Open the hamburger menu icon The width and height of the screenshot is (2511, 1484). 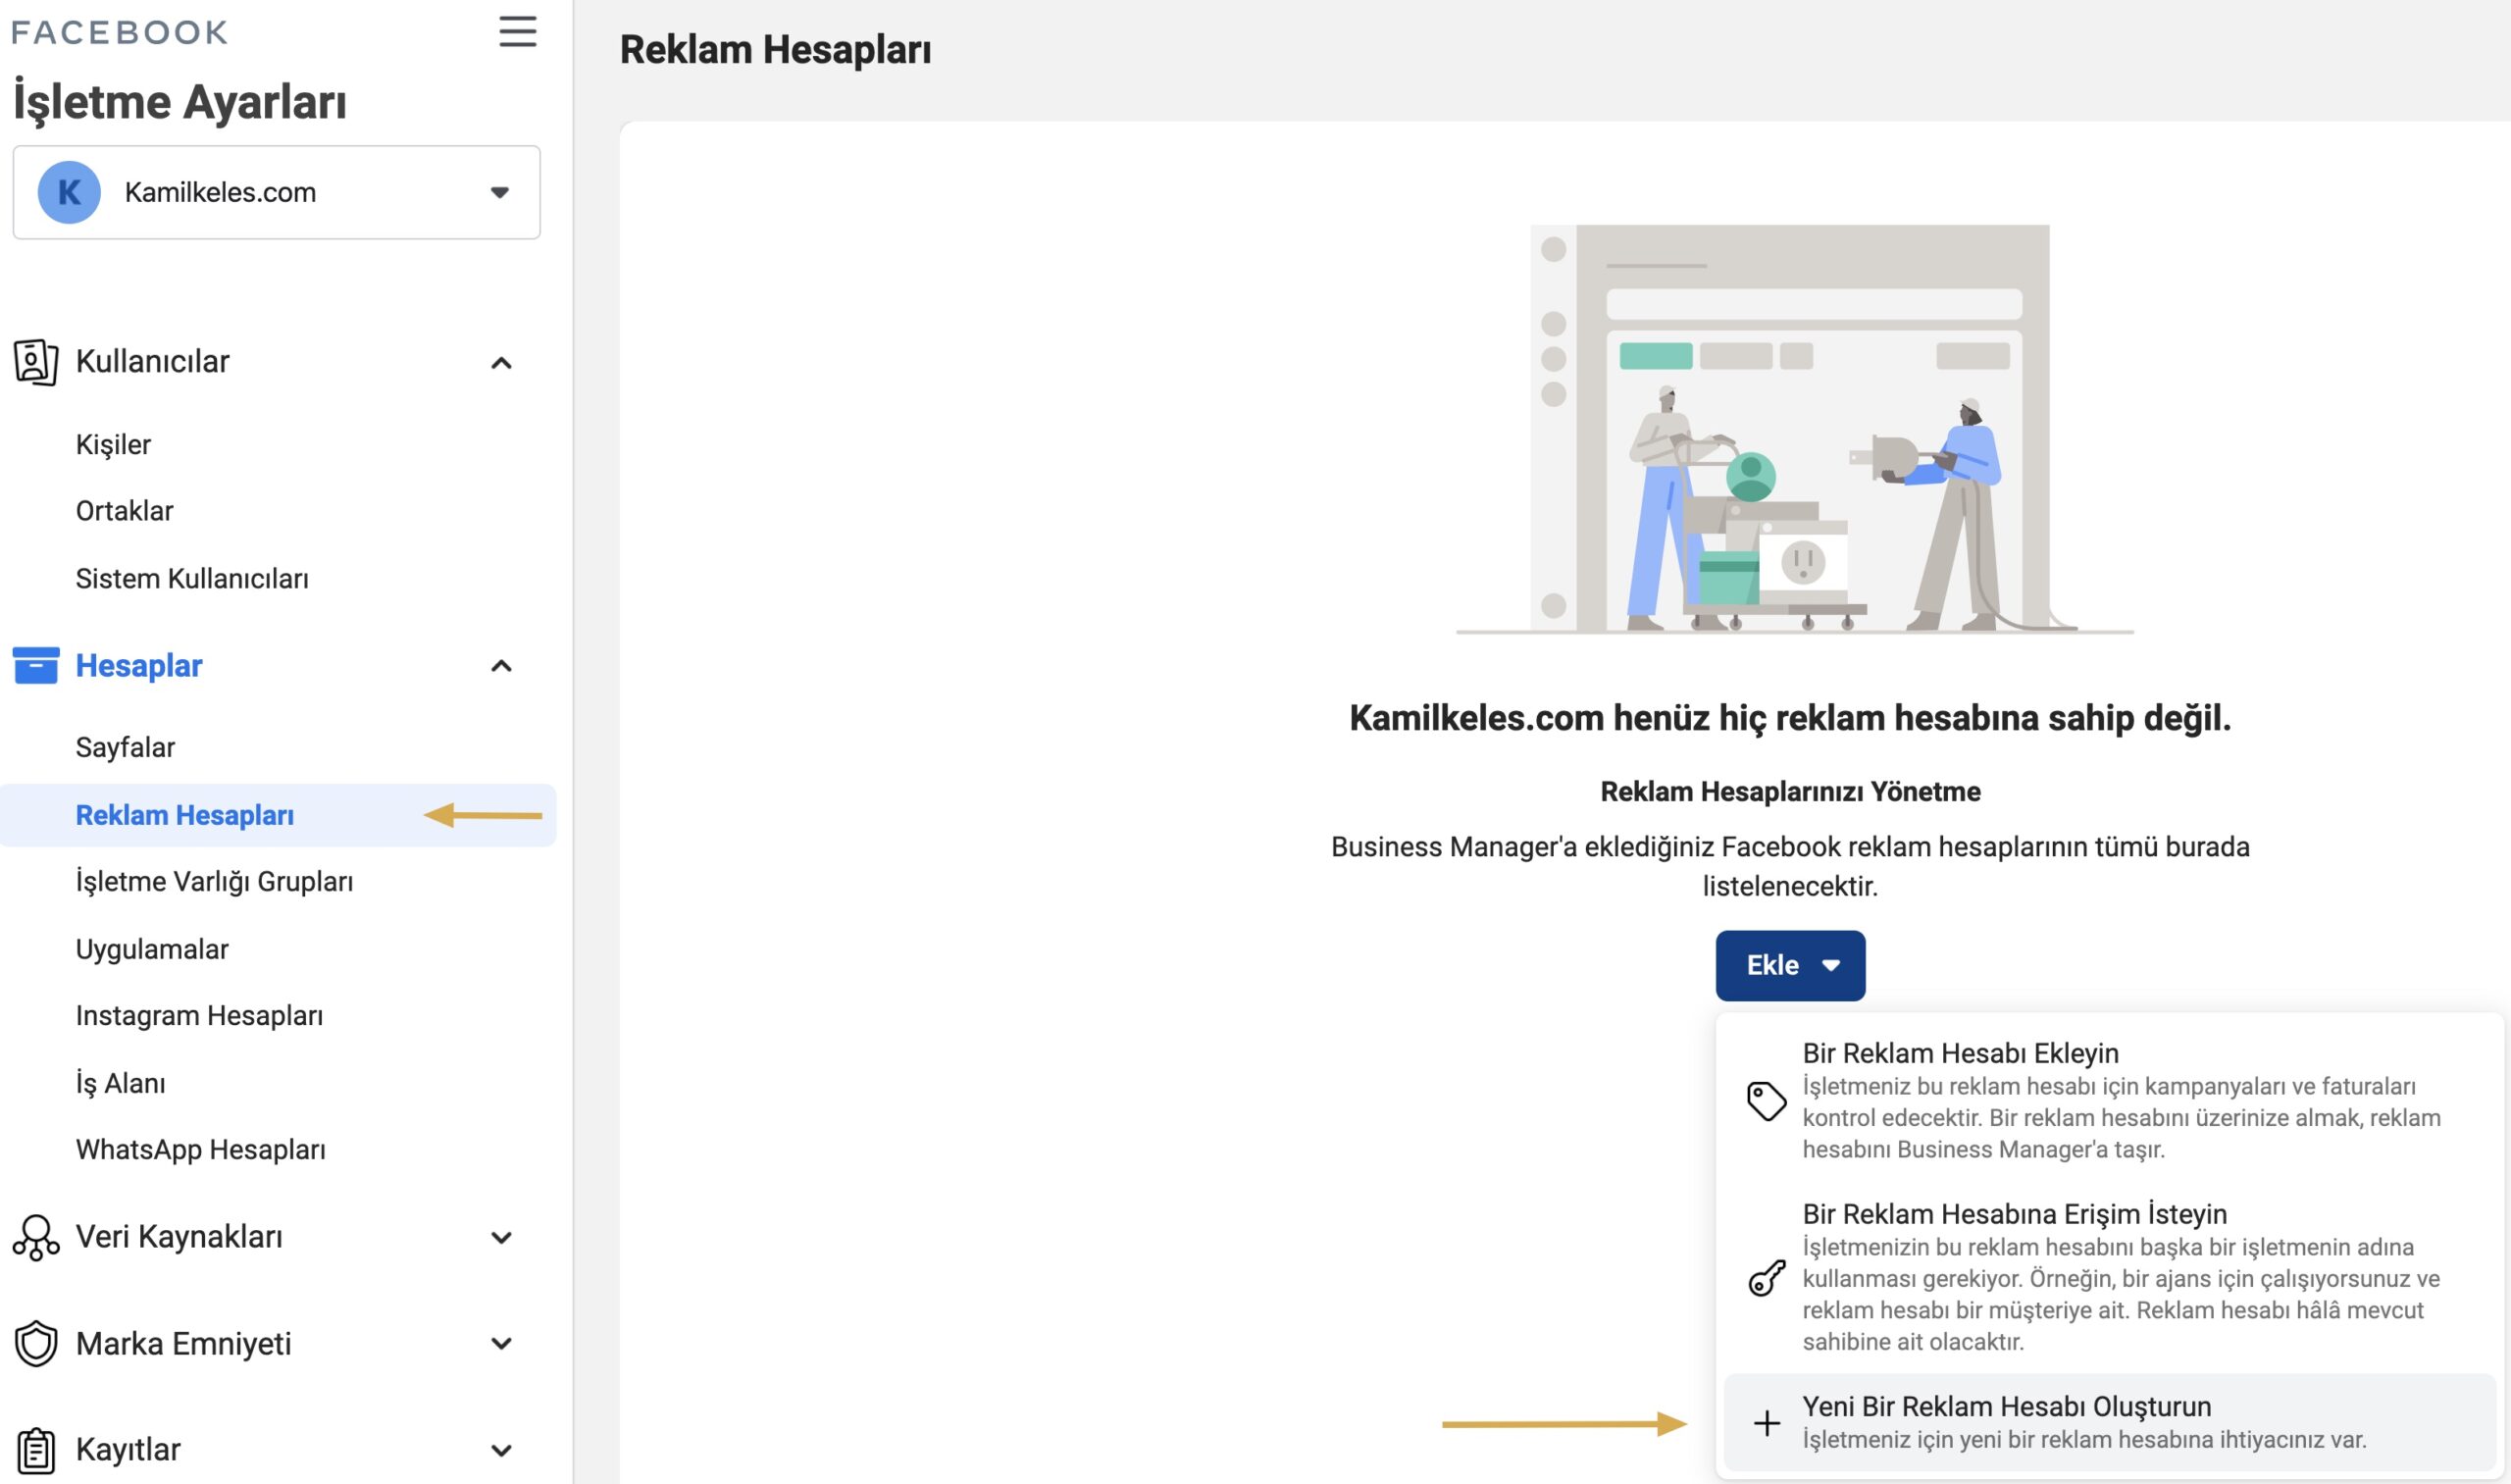[x=518, y=31]
